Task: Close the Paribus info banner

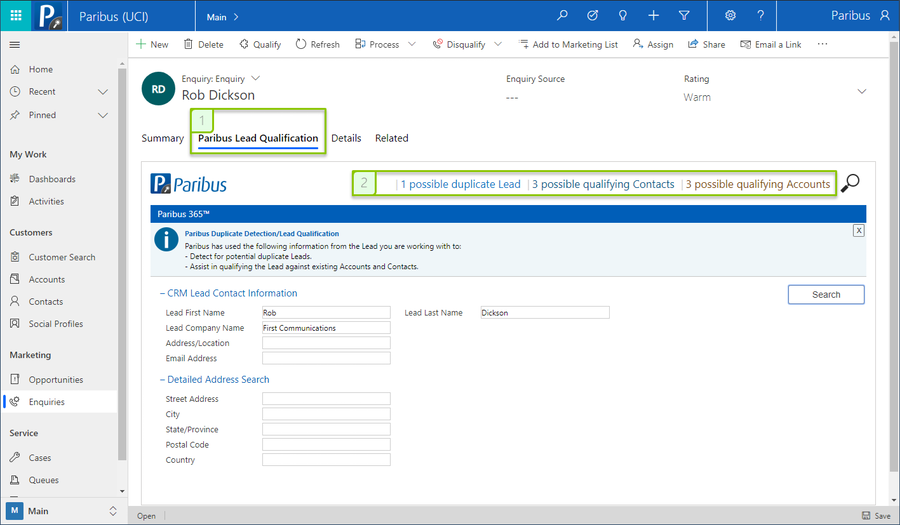Action: point(859,231)
